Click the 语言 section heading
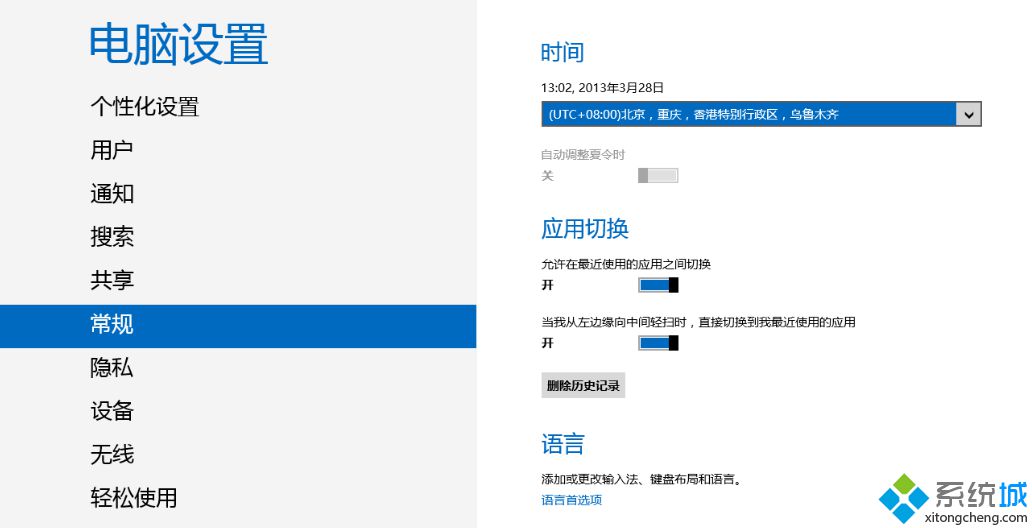Viewport: 1032px width, 528px height. [562, 444]
